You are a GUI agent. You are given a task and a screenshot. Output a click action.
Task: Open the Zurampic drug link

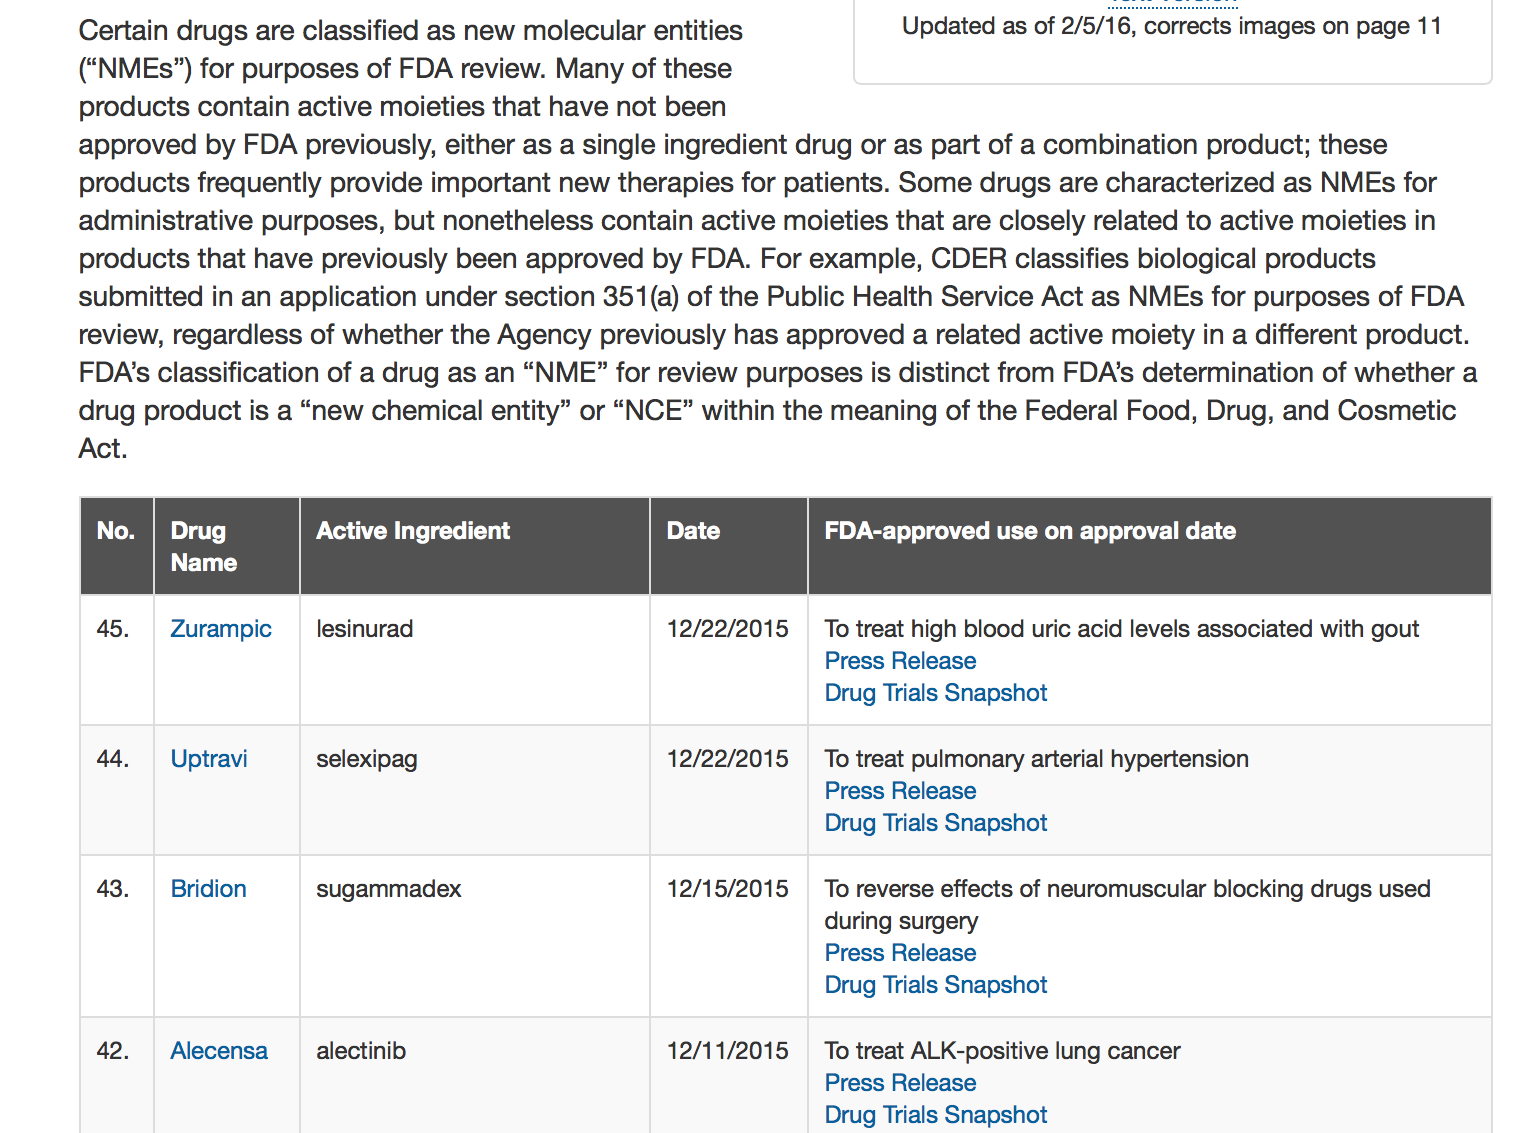coord(220,629)
